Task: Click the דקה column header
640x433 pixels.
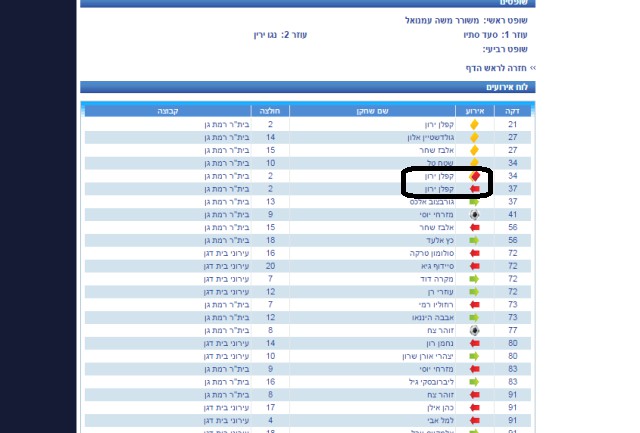Action: point(513,110)
